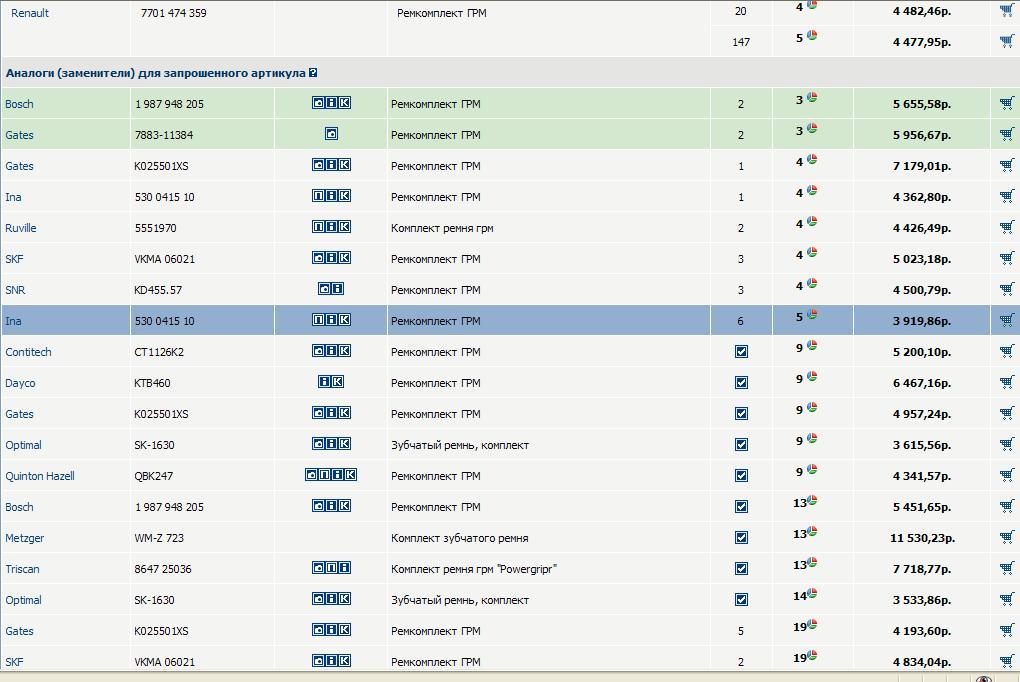This screenshot has height=682, width=1020.
Task: Toggle checkbox for Bosch at 5 451,65р.
Action: (741, 506)
